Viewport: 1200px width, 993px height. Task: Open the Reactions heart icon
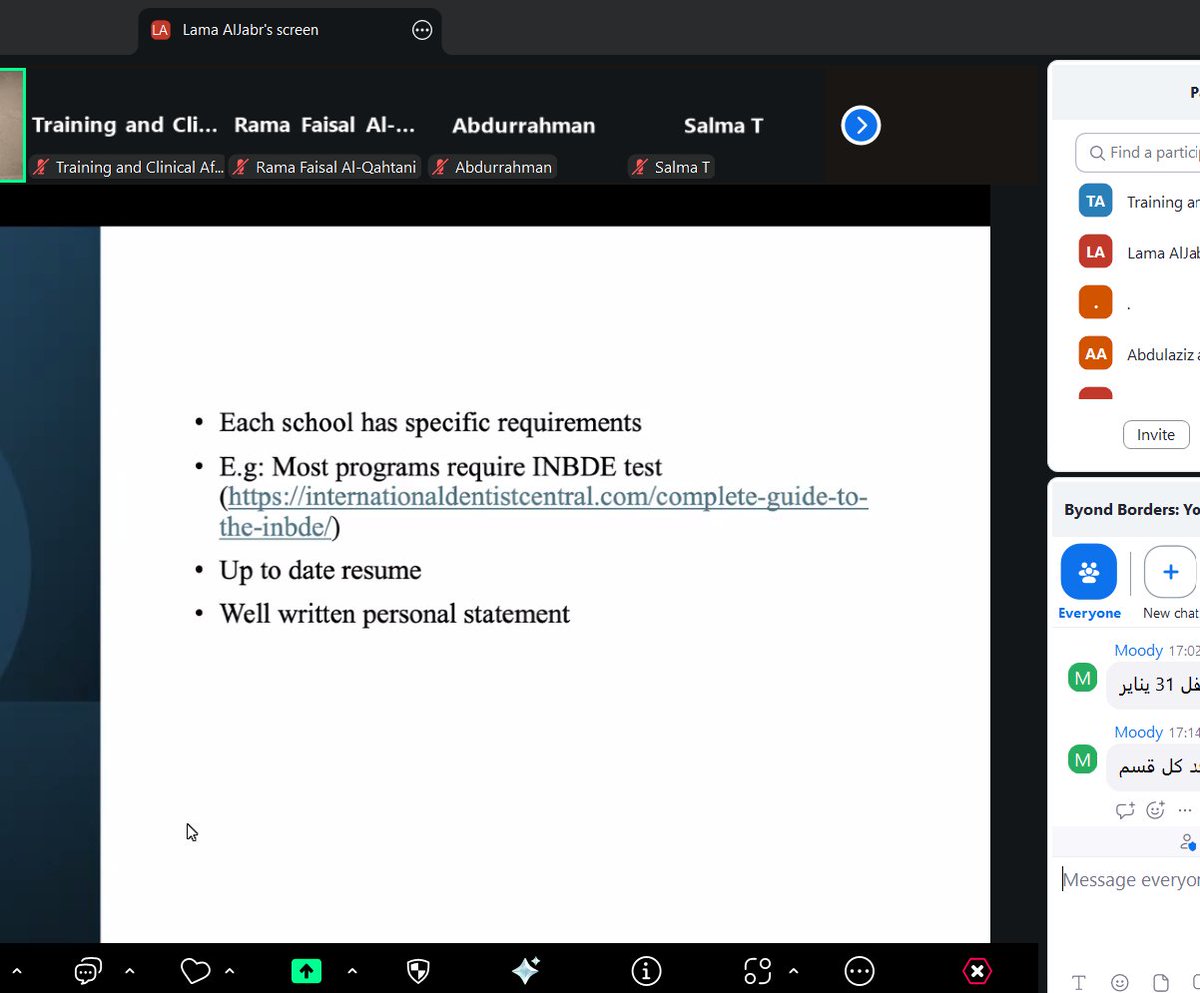click(x=196, y=970)
